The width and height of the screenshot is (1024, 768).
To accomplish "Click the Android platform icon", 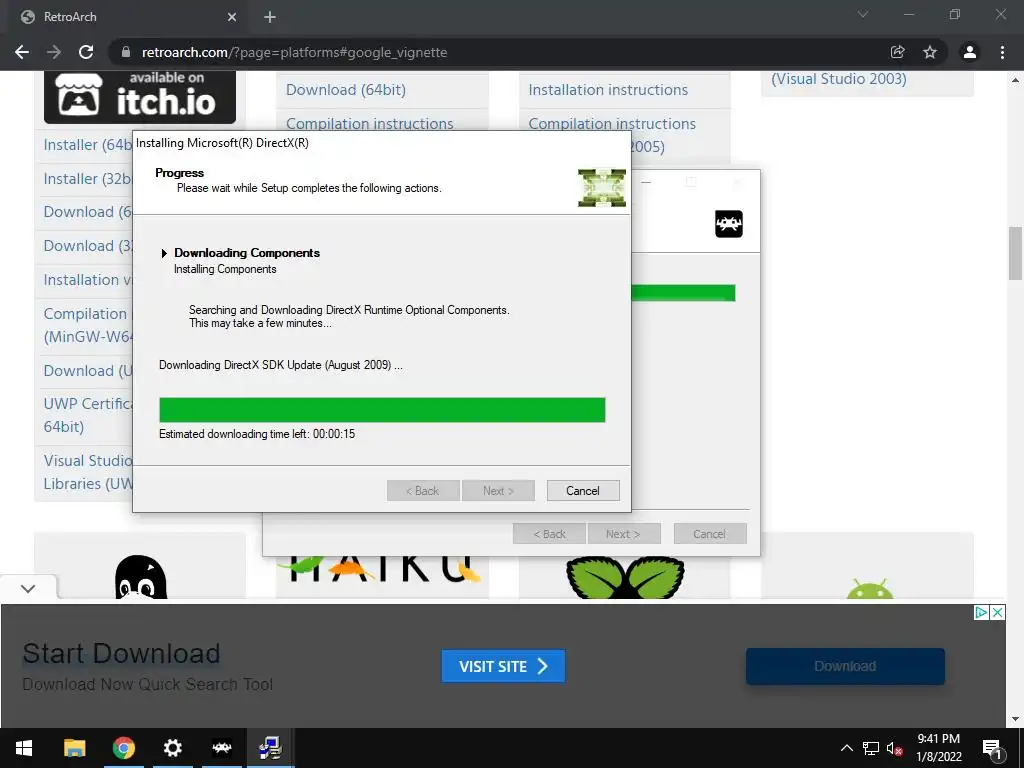I will [869, 588].
